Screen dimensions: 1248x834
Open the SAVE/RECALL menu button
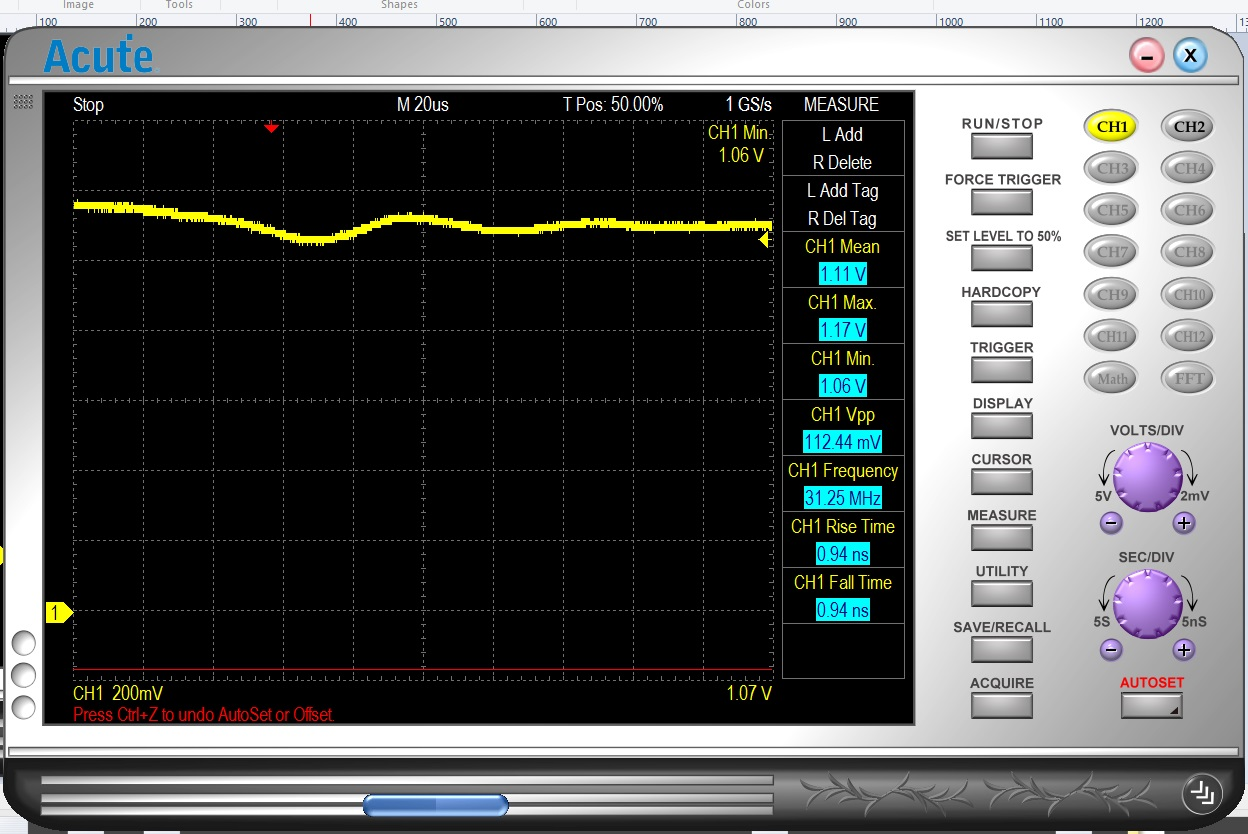coord(1002,650)
